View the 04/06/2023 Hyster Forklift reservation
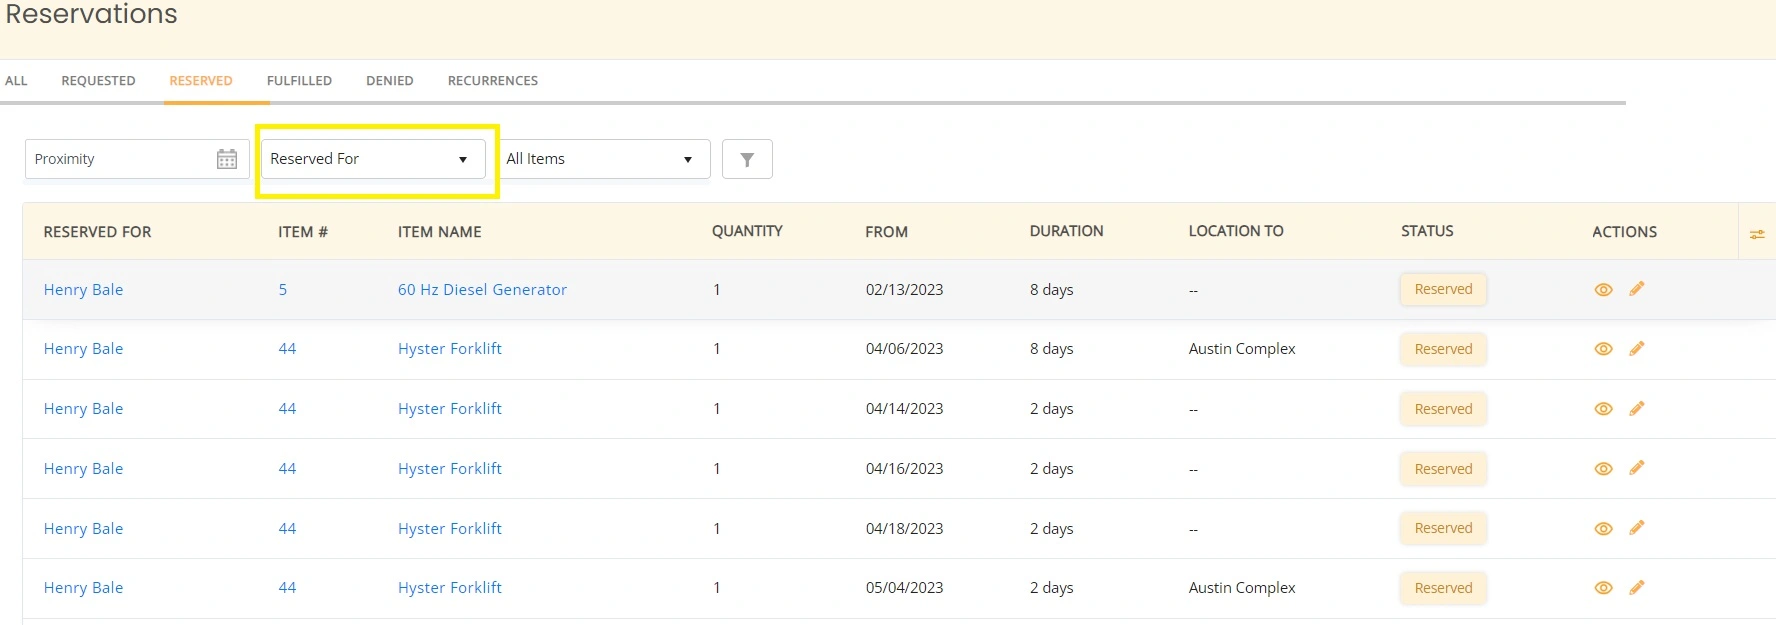1776x625 pixels. (1603, 349)
